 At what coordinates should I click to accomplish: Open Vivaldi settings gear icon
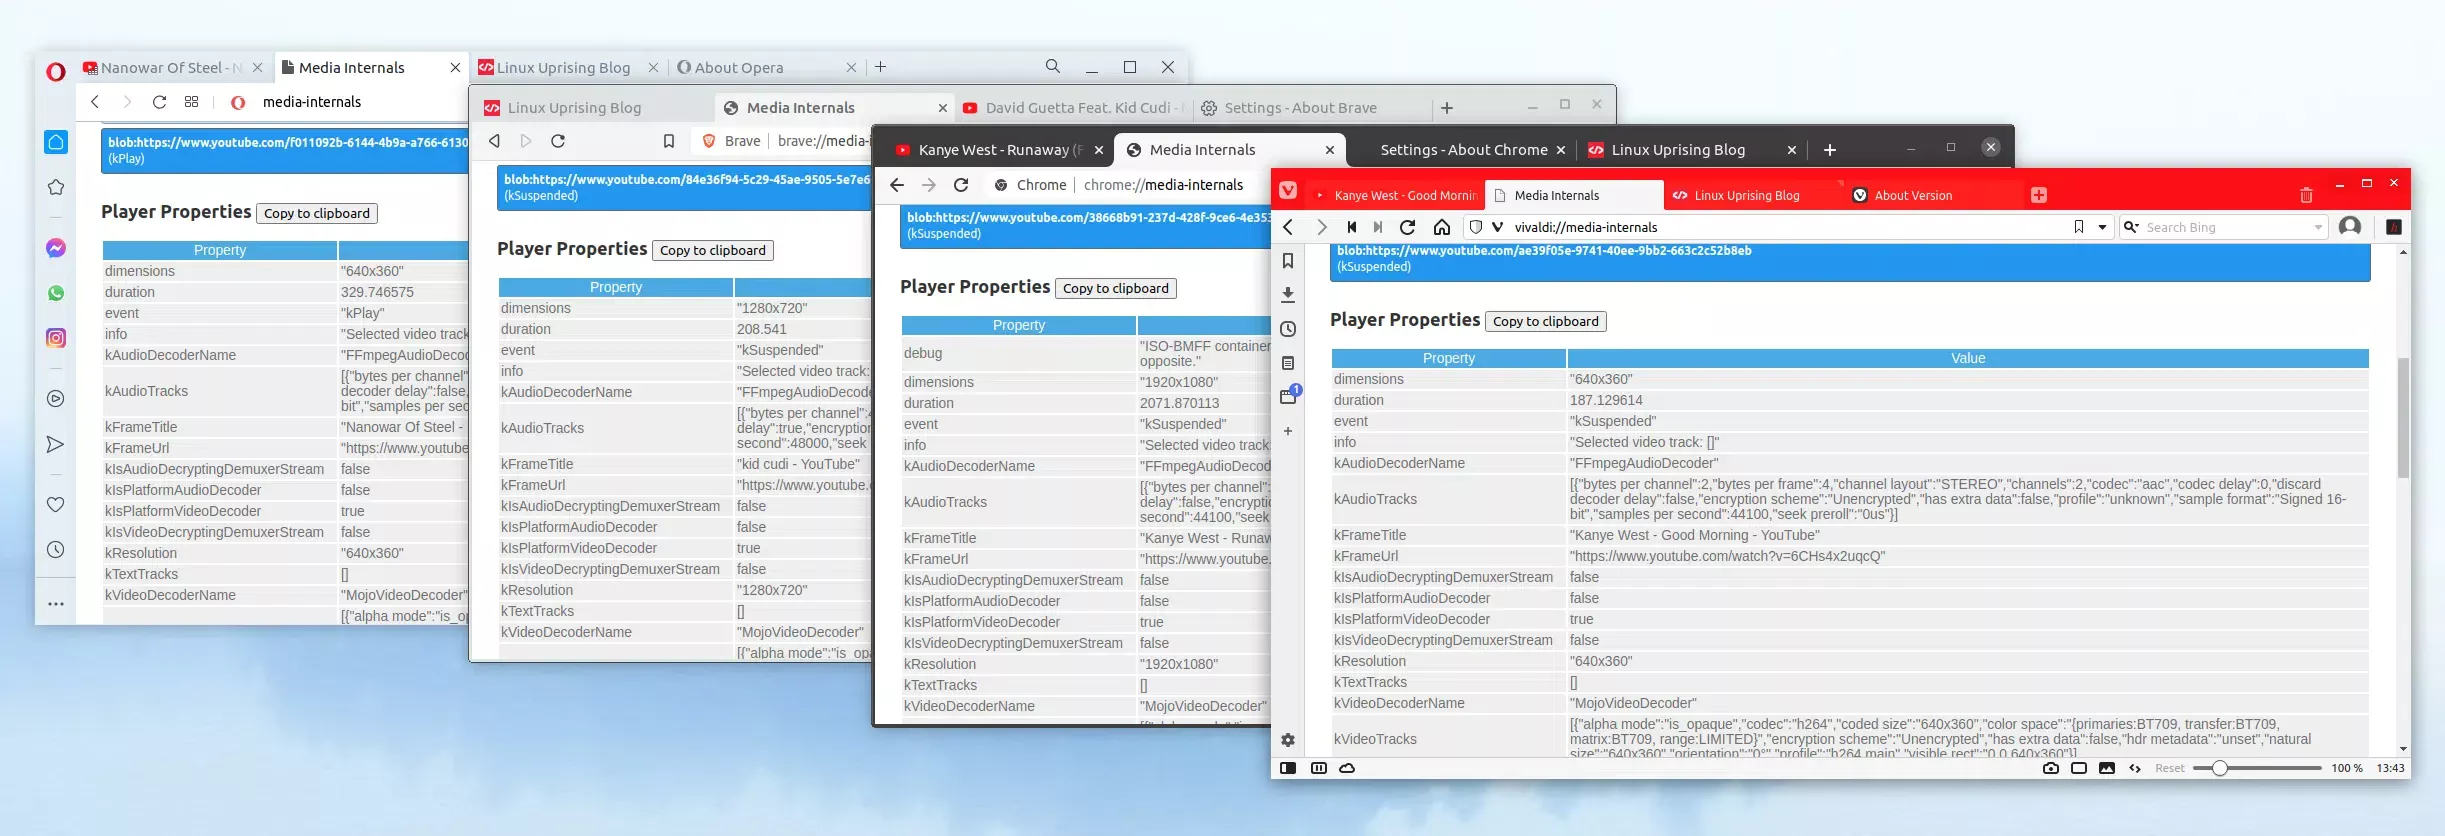(x=1288, y=740)
